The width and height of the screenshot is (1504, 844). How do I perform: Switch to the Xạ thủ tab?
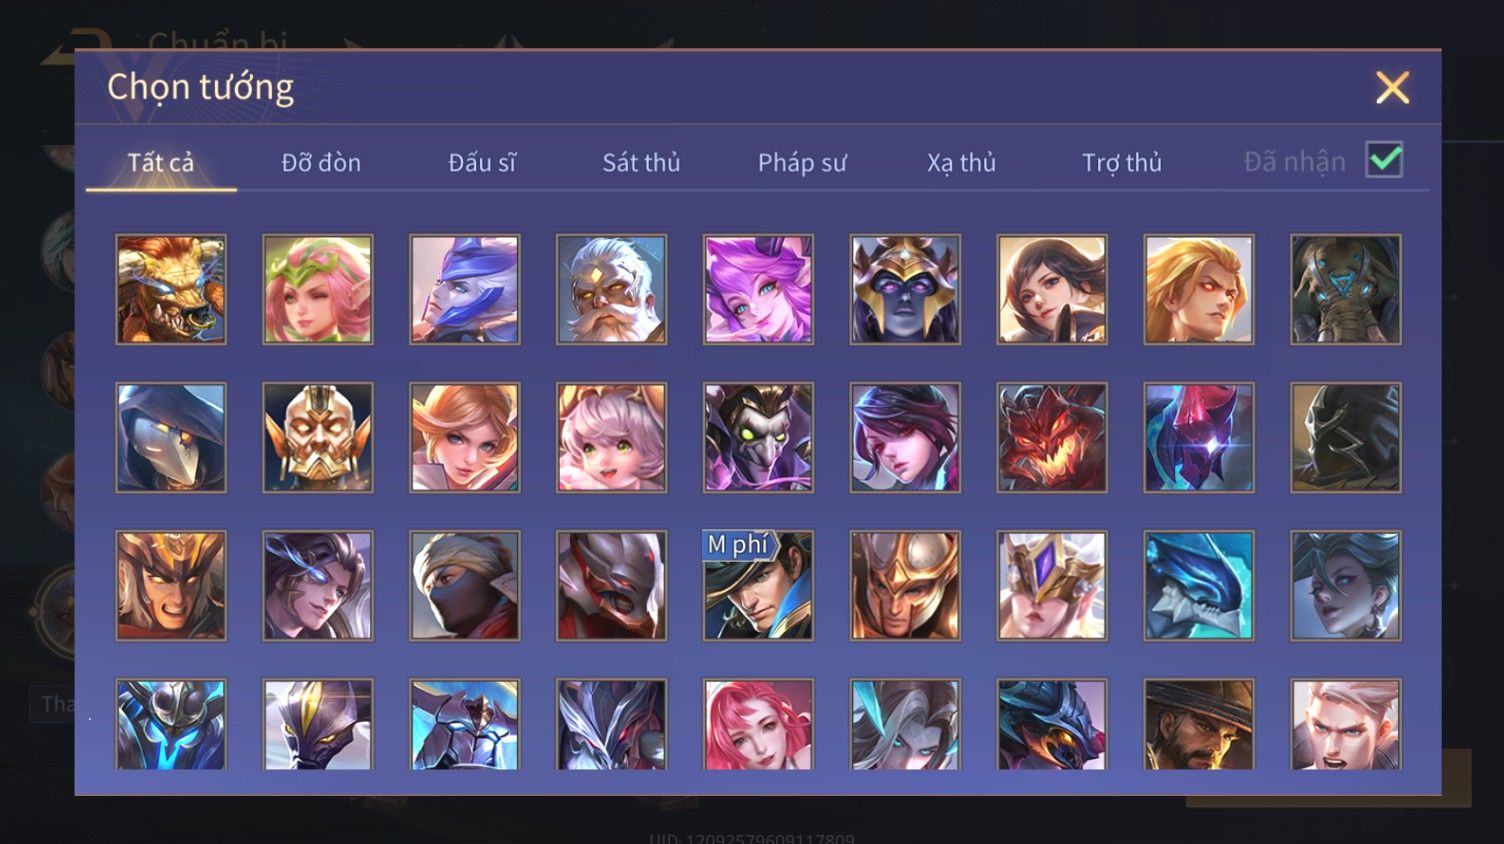pos(961,162)
